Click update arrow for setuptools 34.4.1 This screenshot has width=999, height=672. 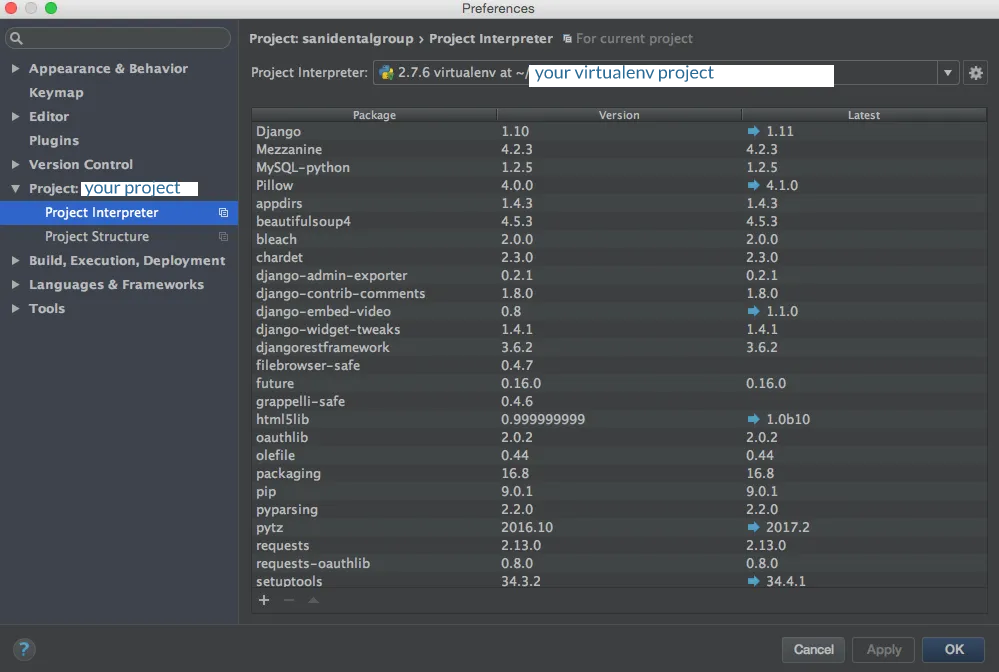tap(753, 581)
